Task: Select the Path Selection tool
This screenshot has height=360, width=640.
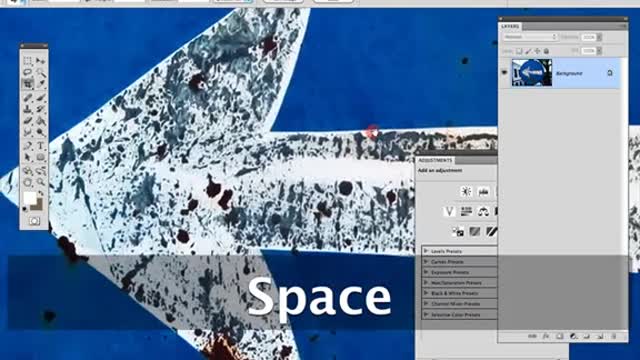Action: 28,157
